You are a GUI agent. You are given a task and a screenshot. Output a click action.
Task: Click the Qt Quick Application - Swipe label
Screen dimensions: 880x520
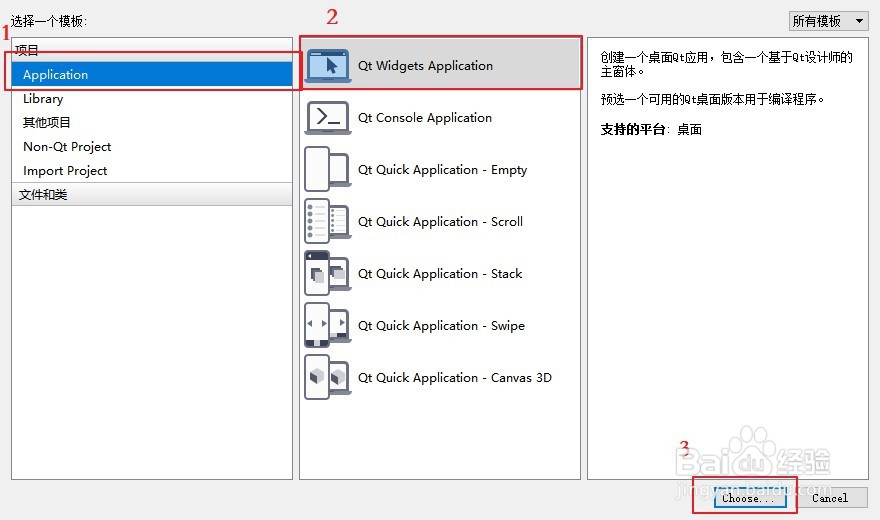point(442,326)
